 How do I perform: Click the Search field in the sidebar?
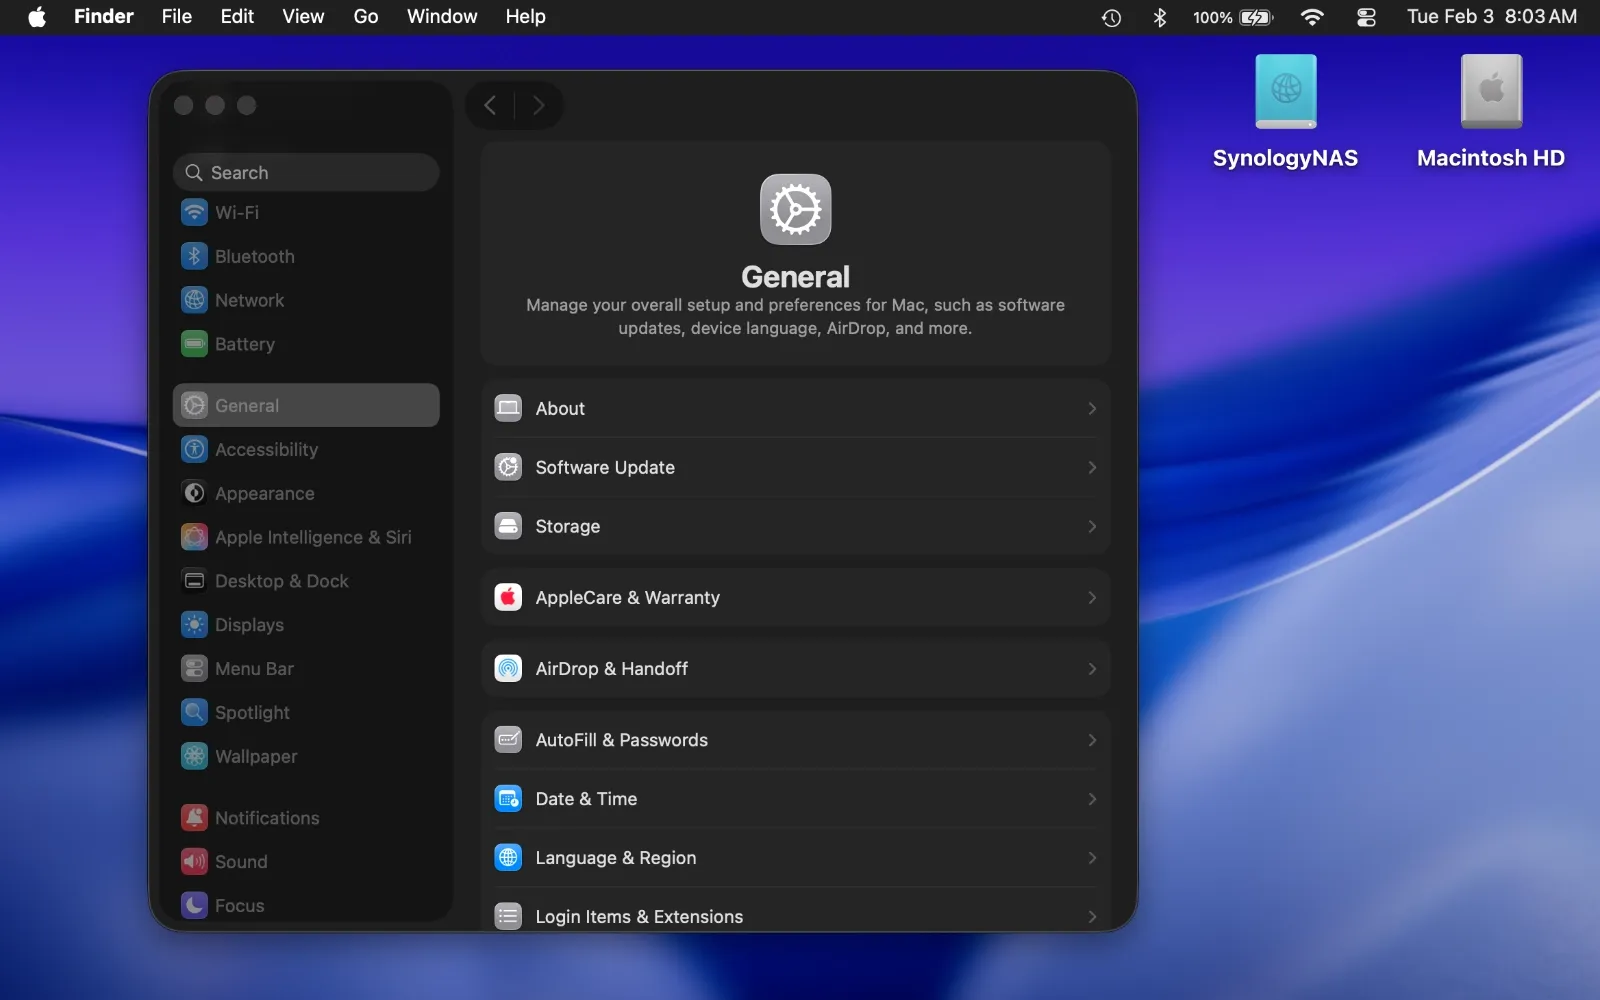point(306,172)
